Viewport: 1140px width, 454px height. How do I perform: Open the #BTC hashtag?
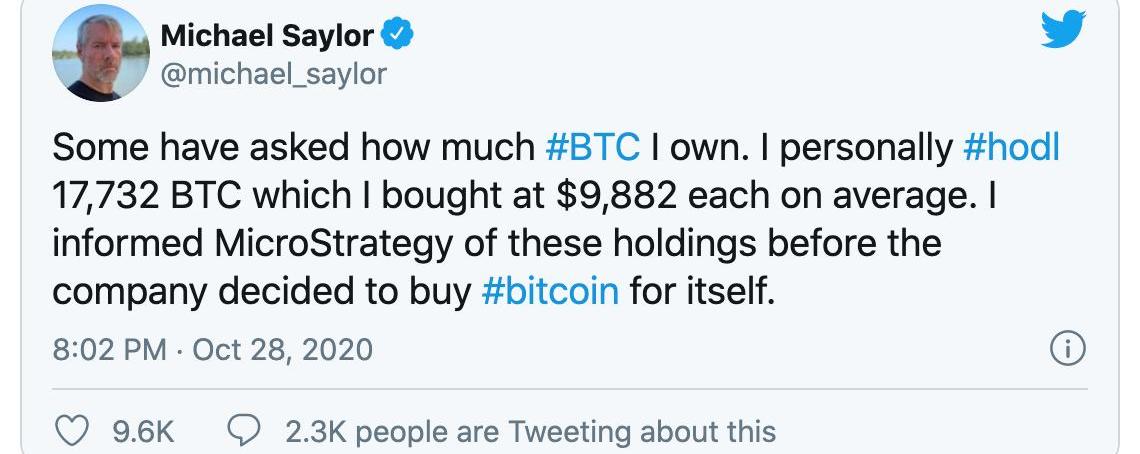point(594,148)
